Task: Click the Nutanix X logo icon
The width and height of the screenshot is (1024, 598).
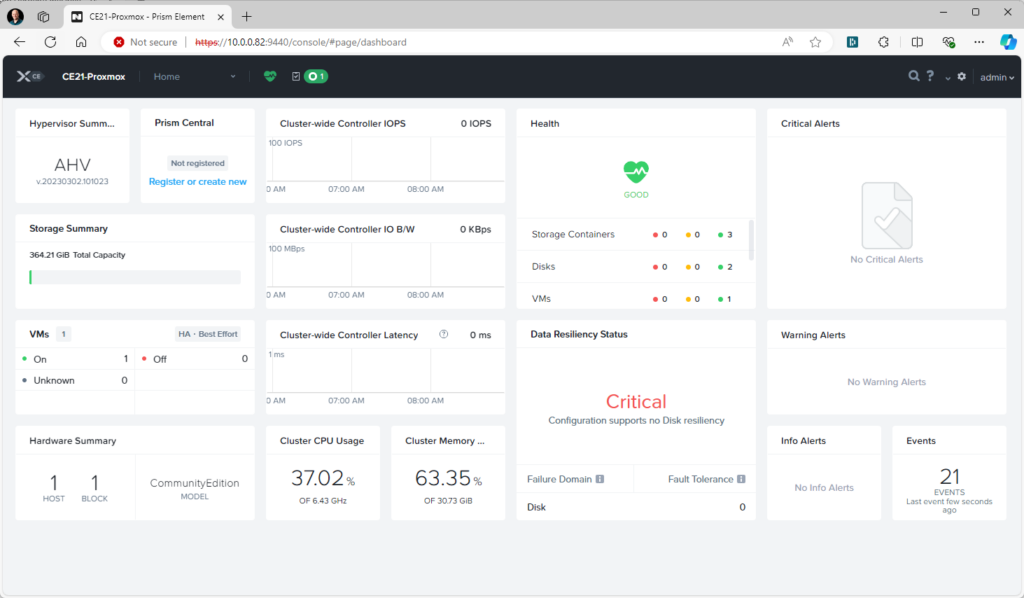Action: pos(24,76)
